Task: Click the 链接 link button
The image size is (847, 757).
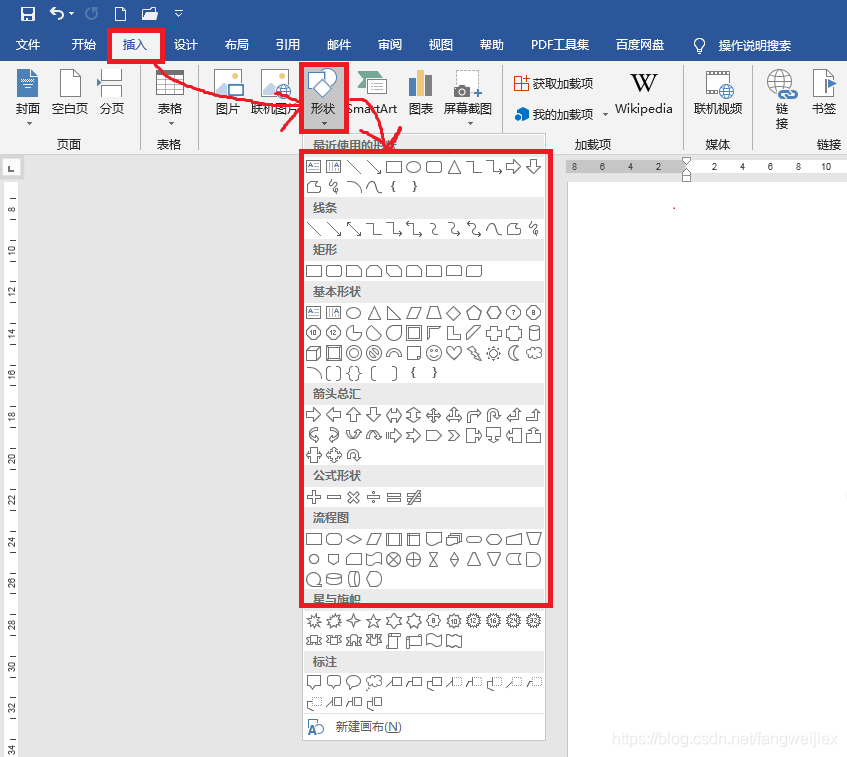Action: click(x=782, y=99)
